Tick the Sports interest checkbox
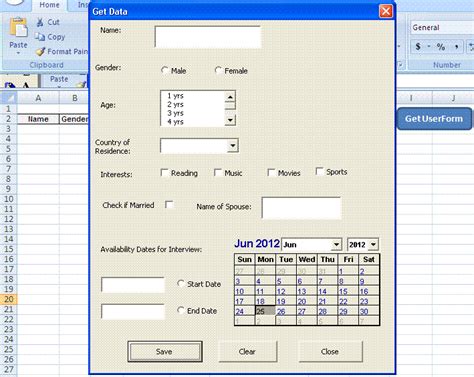This screenshot has height=377, width=474. coord(319,171)
